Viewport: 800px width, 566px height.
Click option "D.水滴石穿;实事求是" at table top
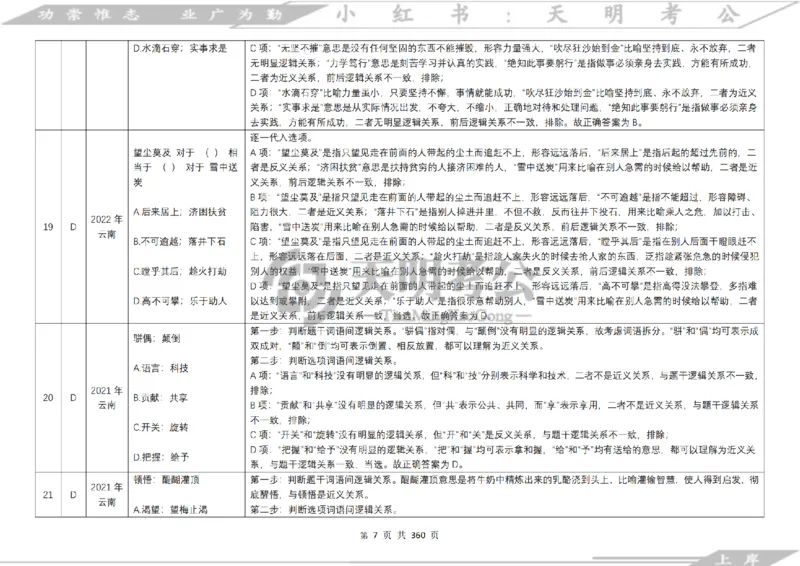pos(180,48)
